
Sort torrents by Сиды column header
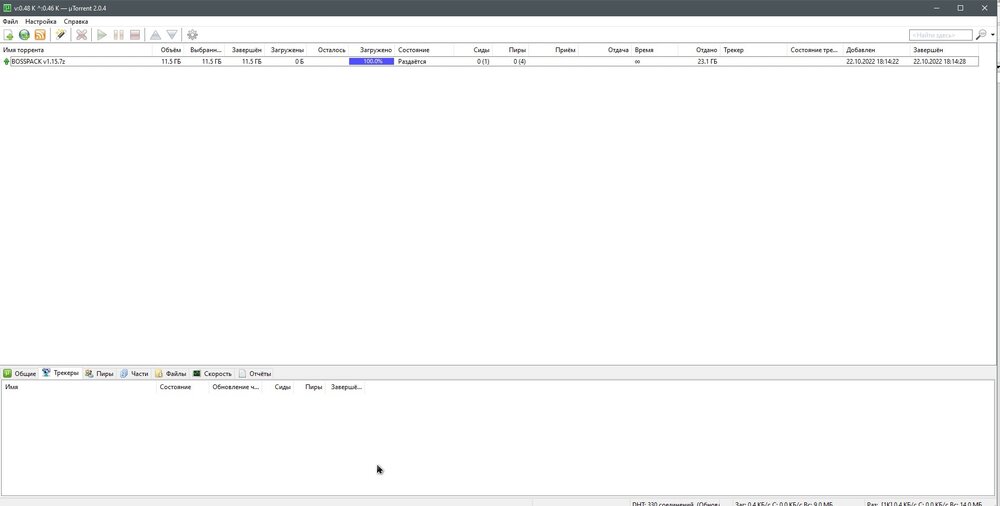point(473,50)
